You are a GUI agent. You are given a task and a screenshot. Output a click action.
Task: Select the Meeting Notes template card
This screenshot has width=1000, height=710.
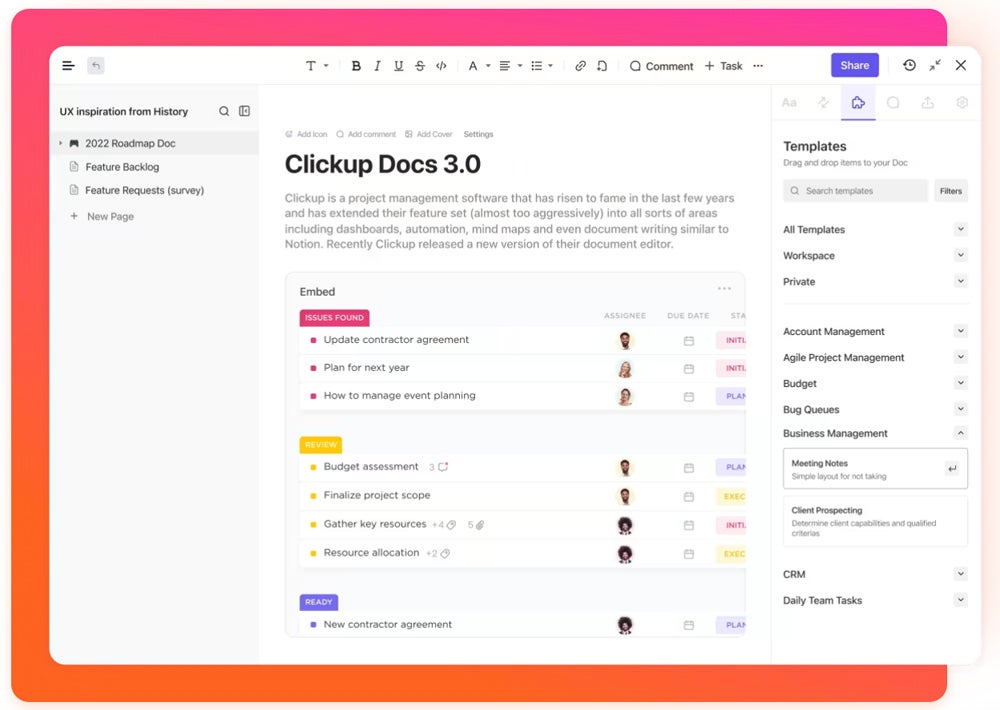[x=875, y=469]
